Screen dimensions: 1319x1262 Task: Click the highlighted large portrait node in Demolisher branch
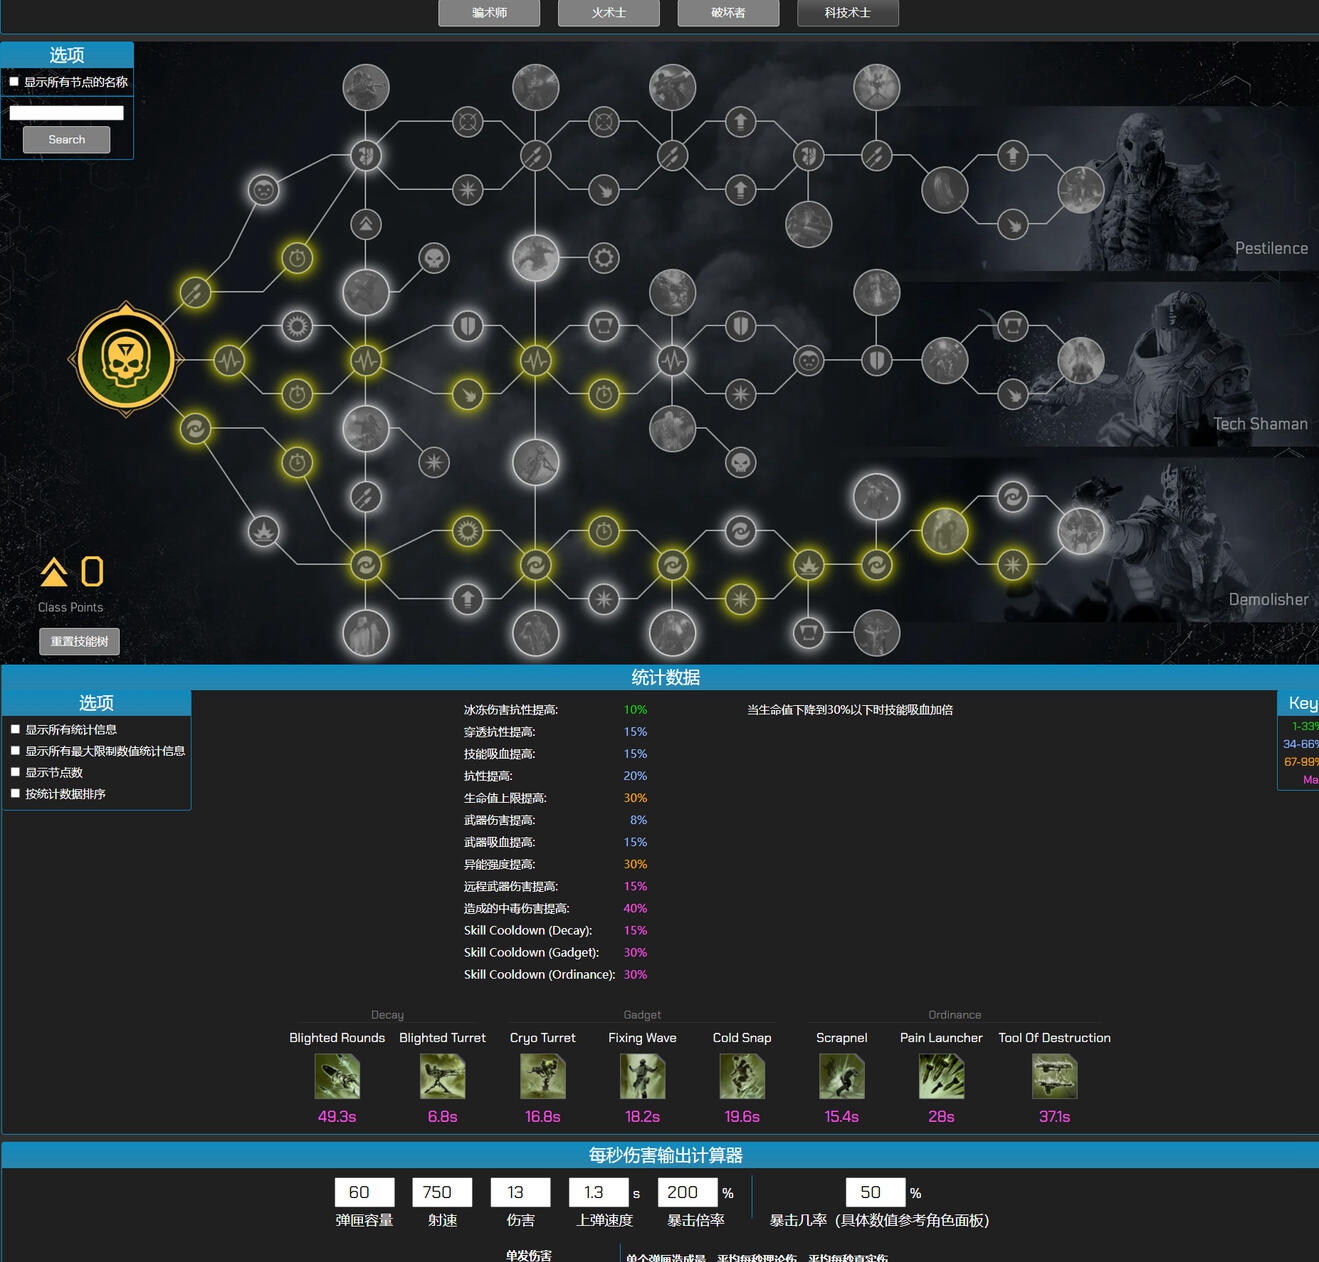[x=944, y=531]
